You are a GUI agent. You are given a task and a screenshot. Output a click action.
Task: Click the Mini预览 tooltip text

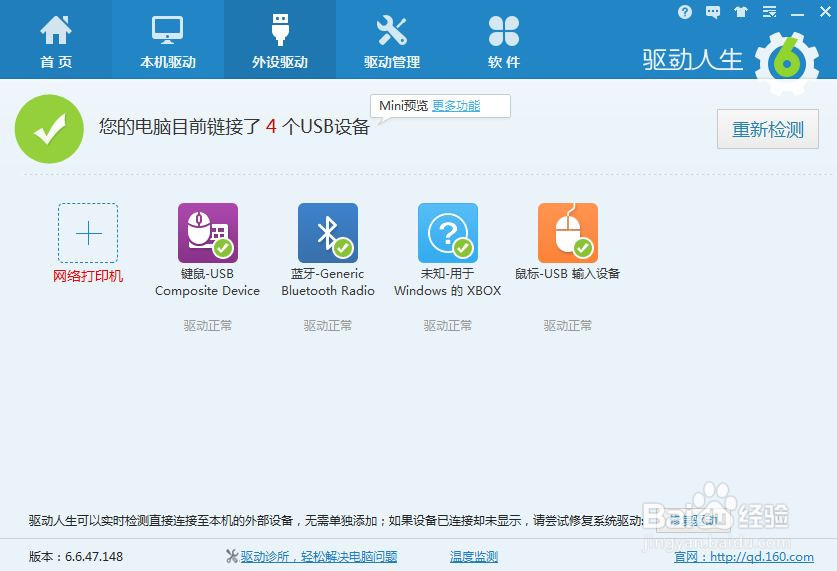click(x=404, y=106)
